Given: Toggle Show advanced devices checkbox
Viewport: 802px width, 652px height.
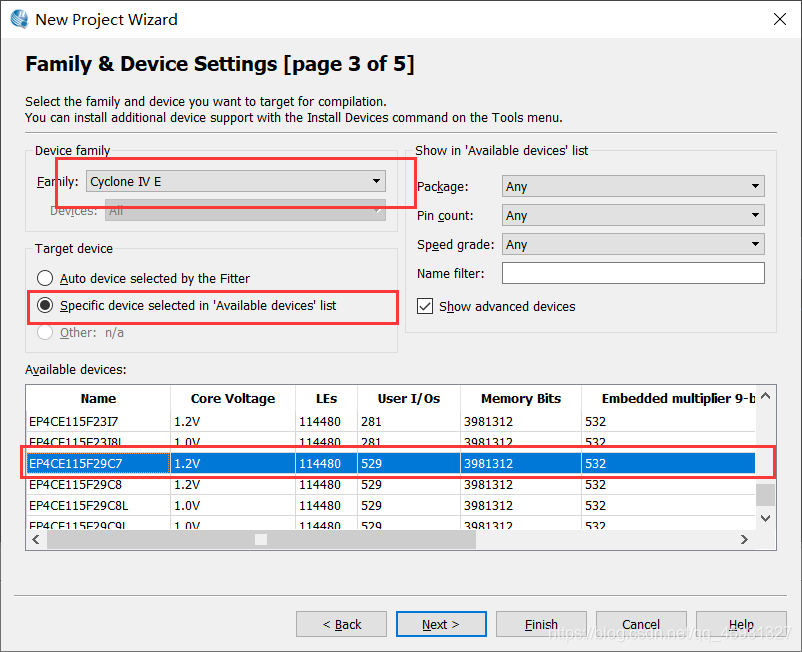Looking at the screenshot, I should pos(425,306).
